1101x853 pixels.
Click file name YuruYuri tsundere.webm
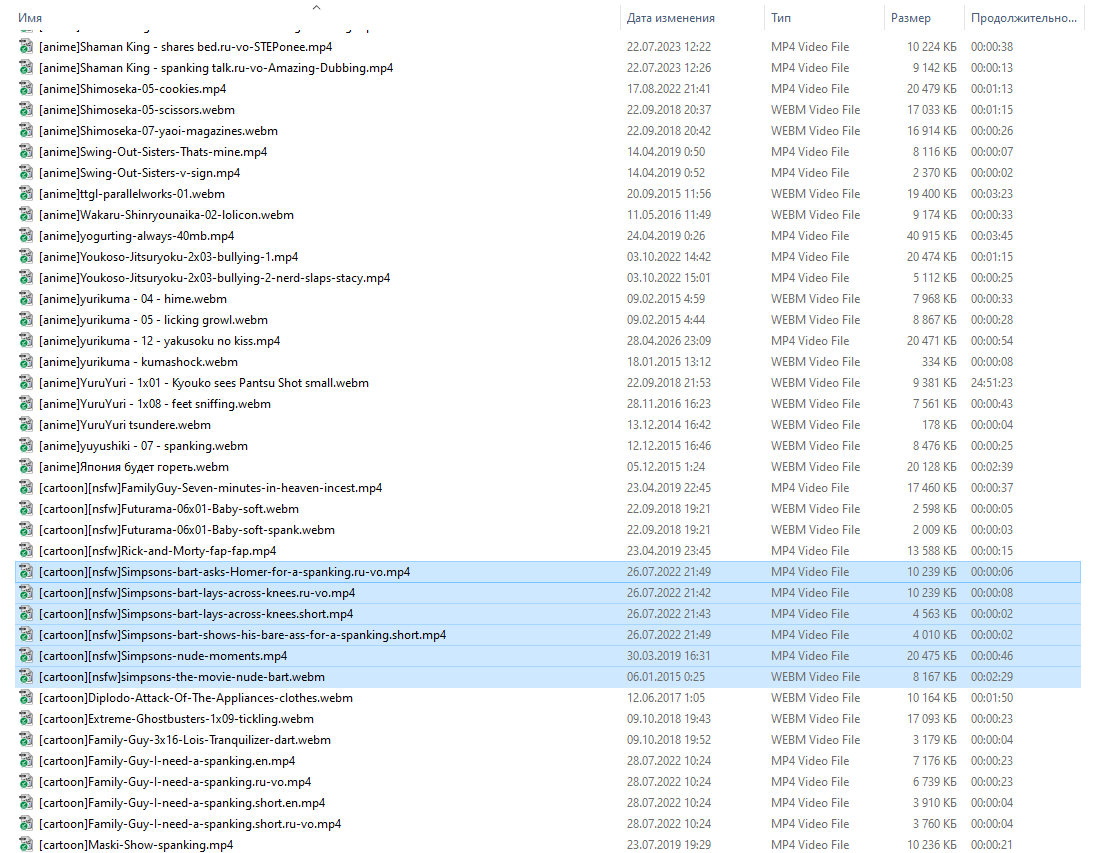125,425
